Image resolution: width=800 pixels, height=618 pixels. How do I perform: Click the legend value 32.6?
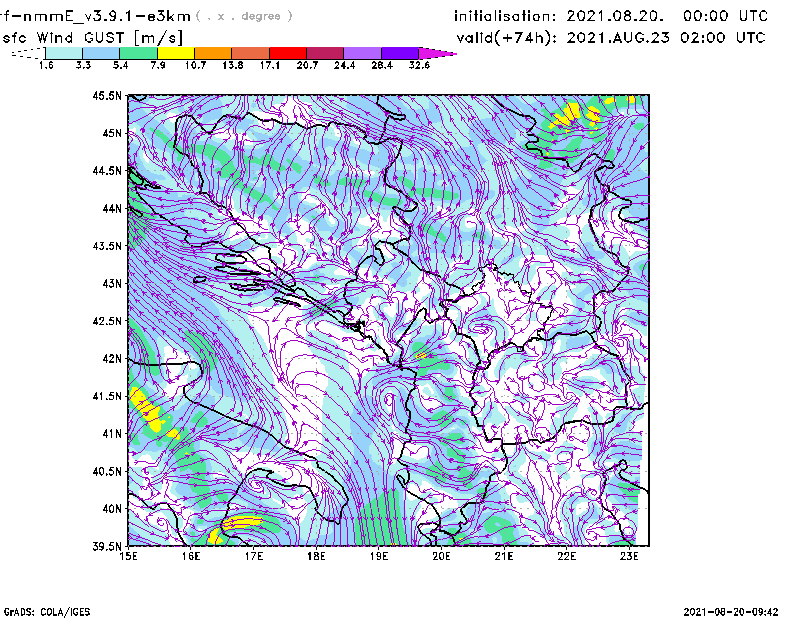[419, 65]
